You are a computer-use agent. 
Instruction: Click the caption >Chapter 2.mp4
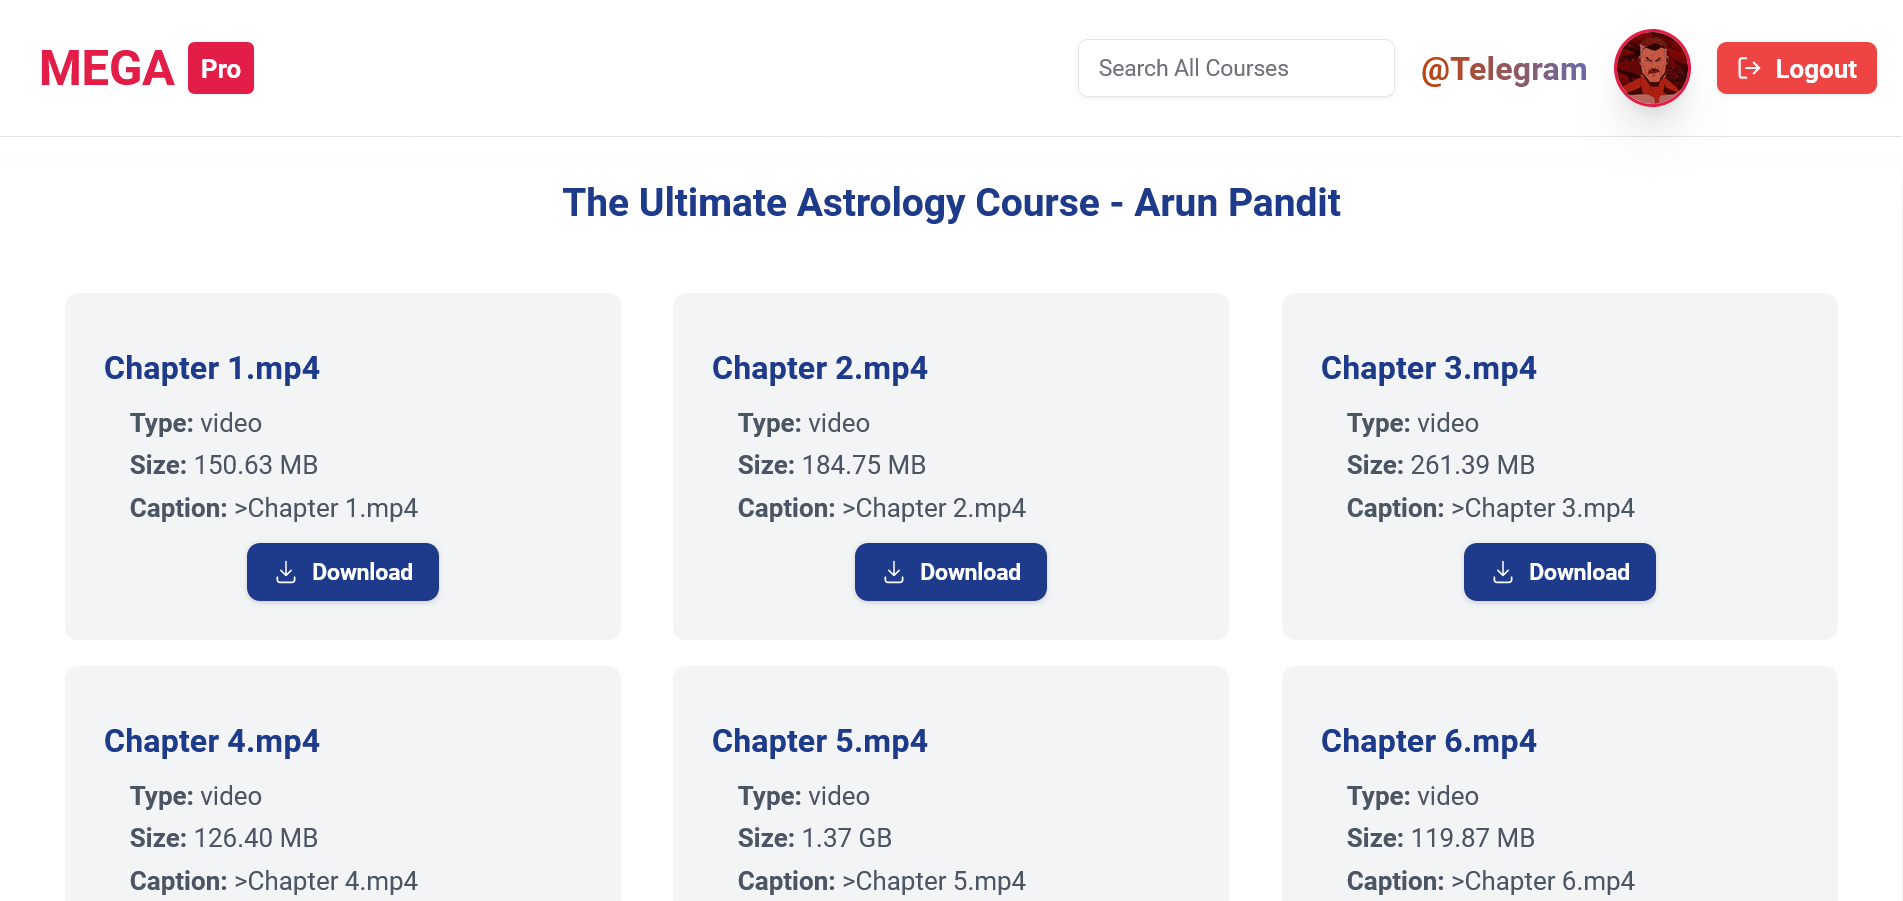934,508
